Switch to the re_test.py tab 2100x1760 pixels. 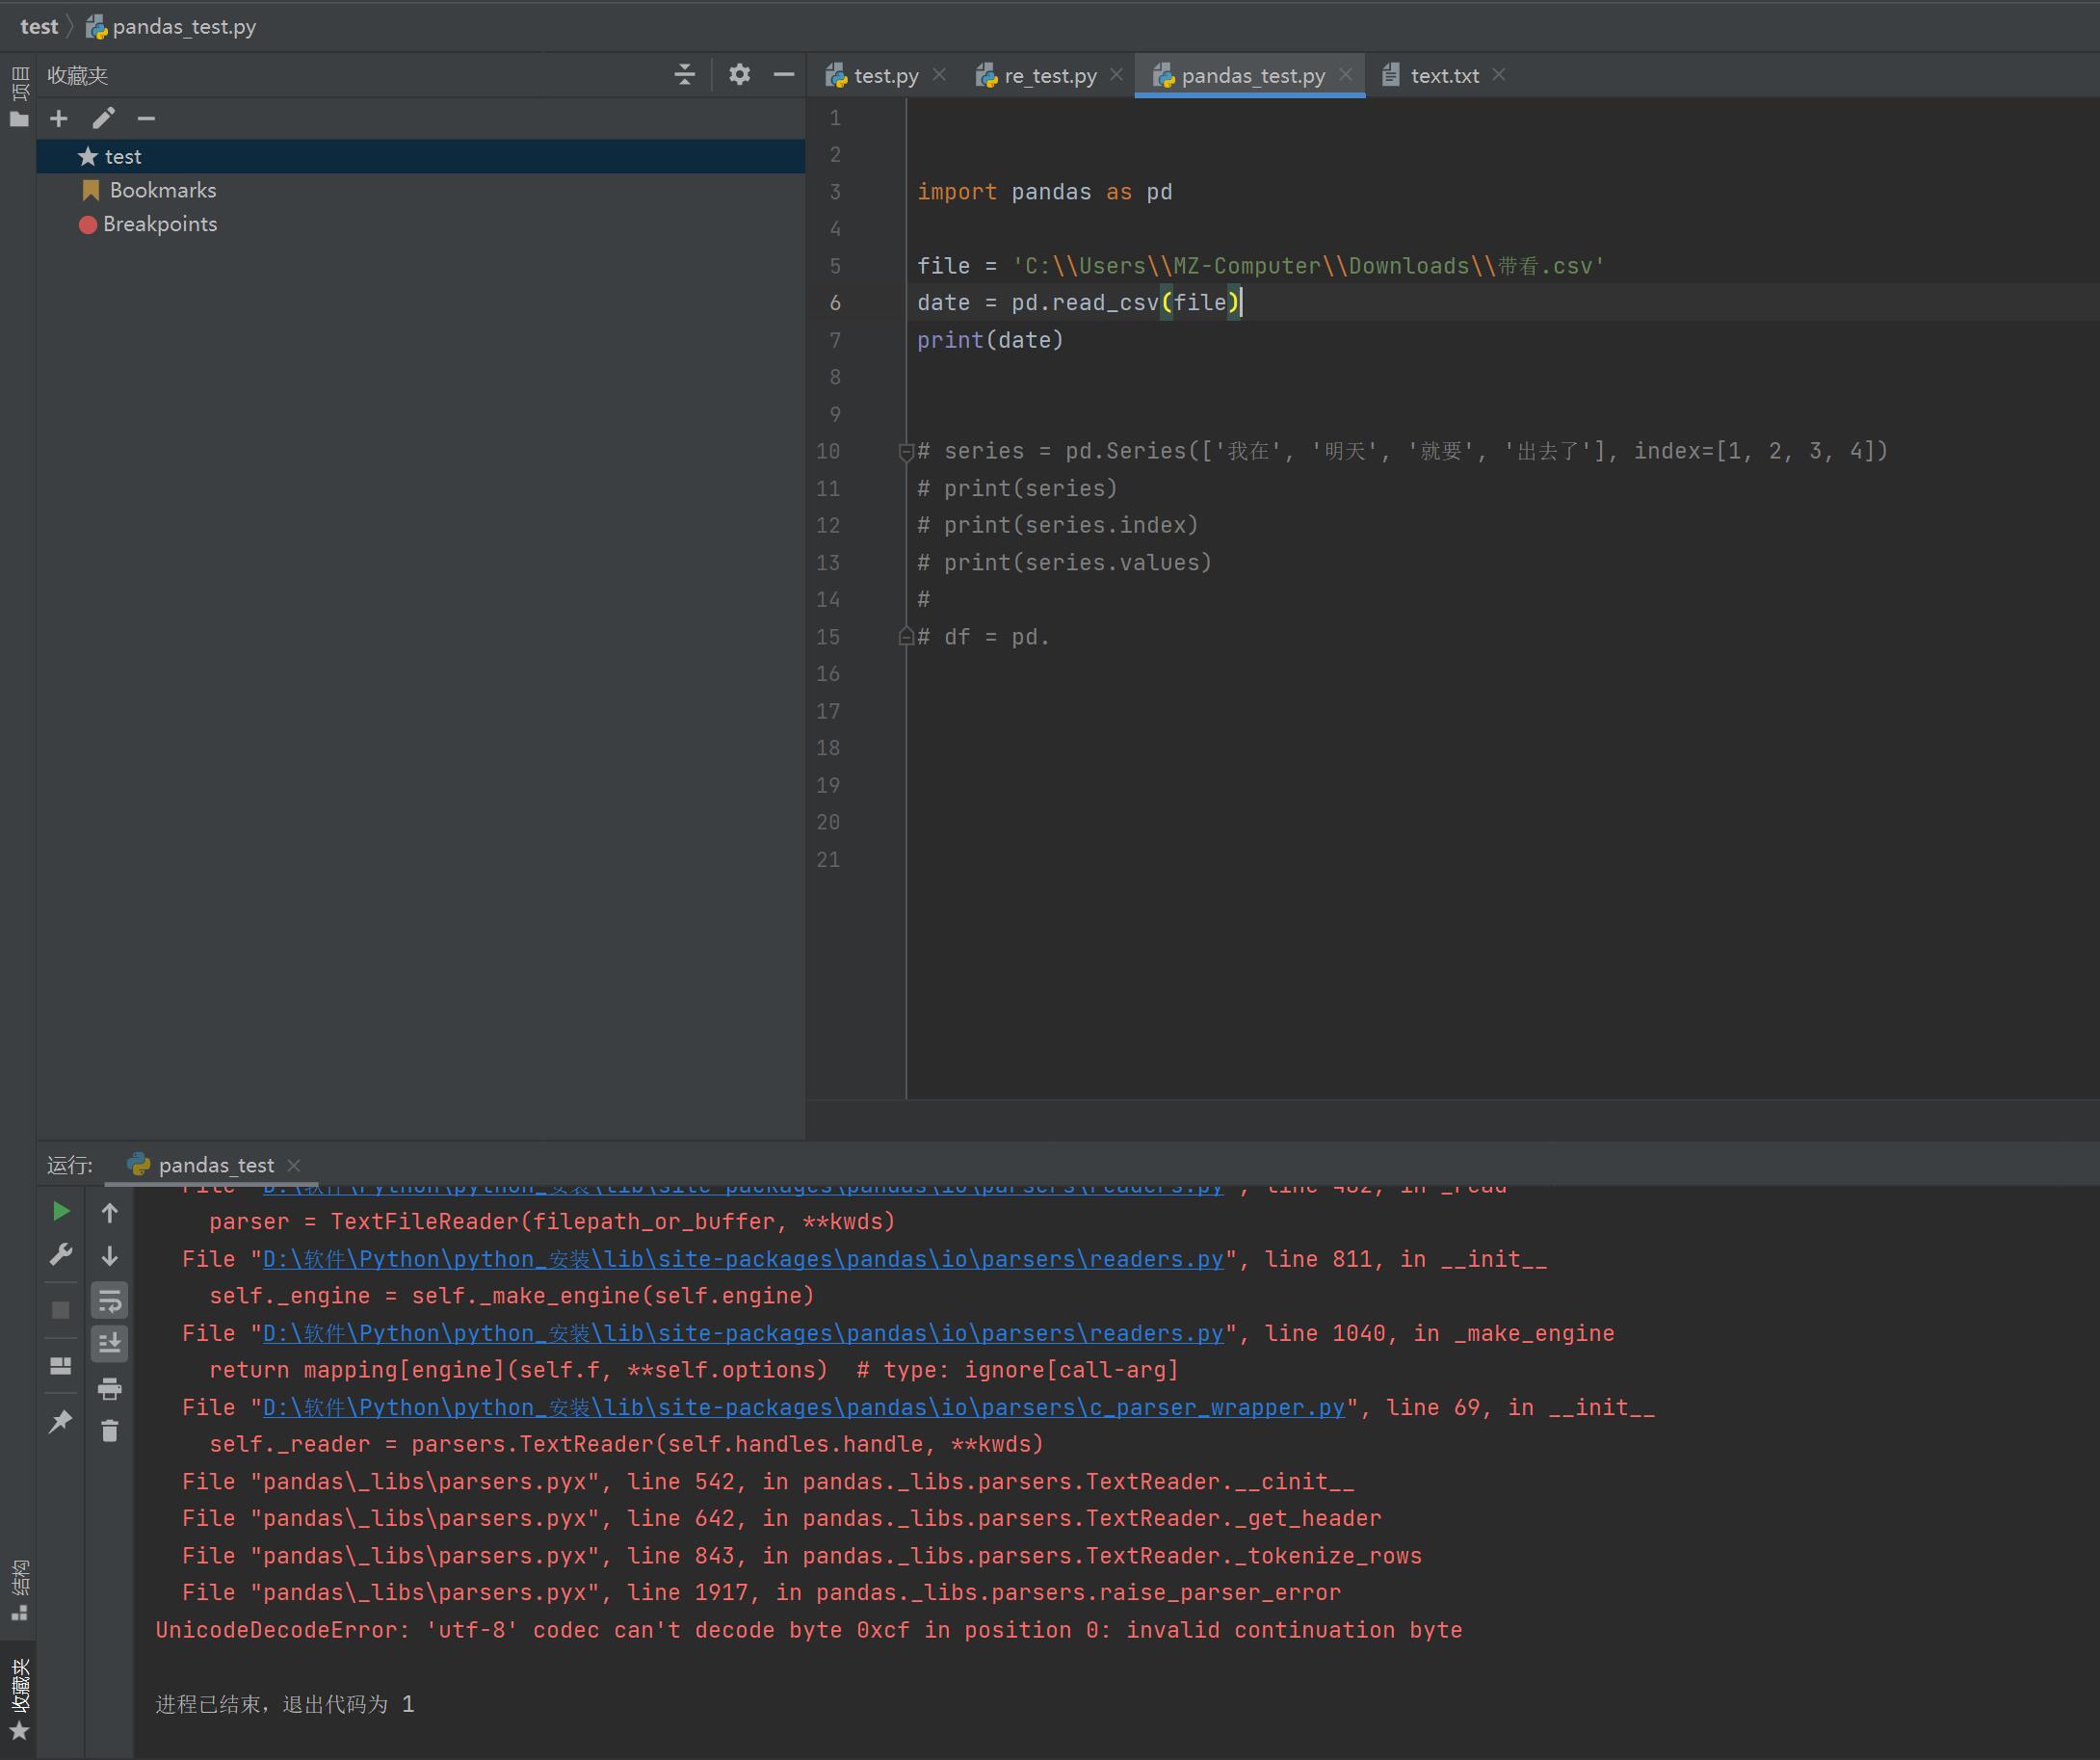click(x=1049, y=76)
